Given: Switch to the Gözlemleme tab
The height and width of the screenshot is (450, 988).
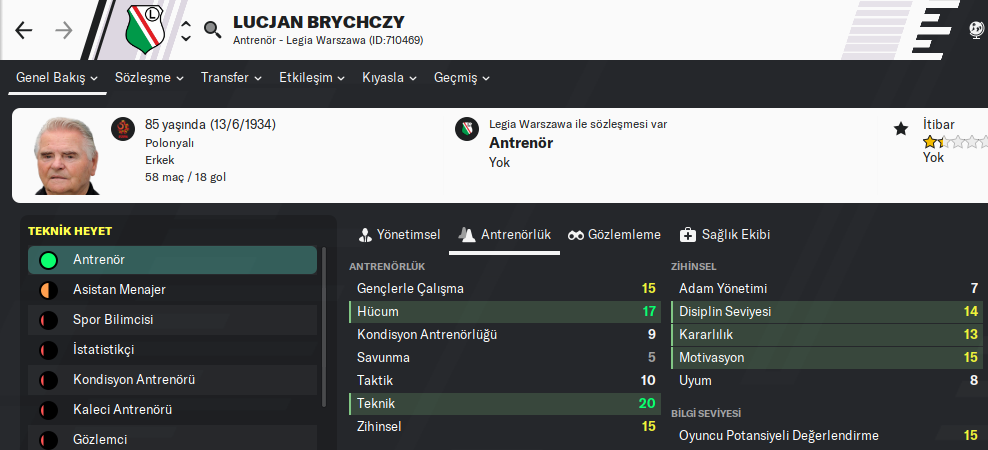Looking at the screenshot, I should [614, 234].
